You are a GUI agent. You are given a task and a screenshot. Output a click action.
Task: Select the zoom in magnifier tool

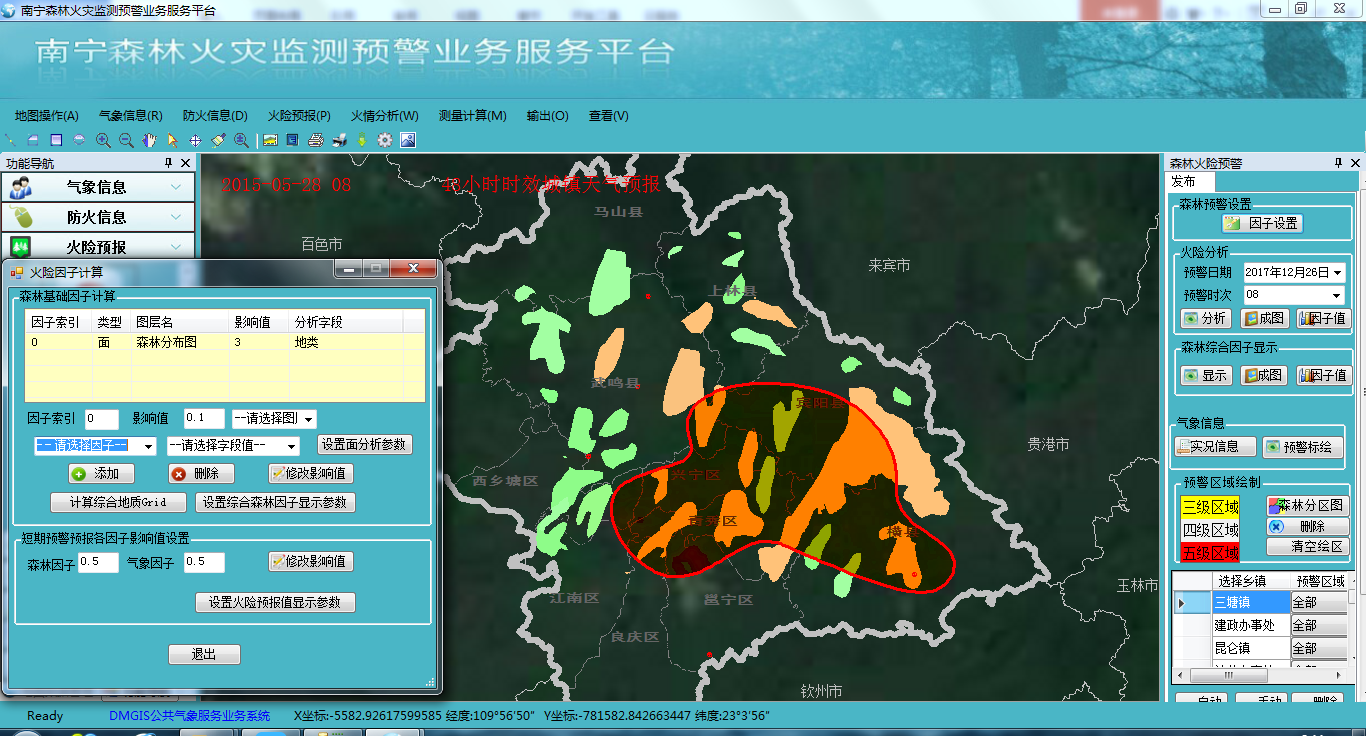coord(103,141)
